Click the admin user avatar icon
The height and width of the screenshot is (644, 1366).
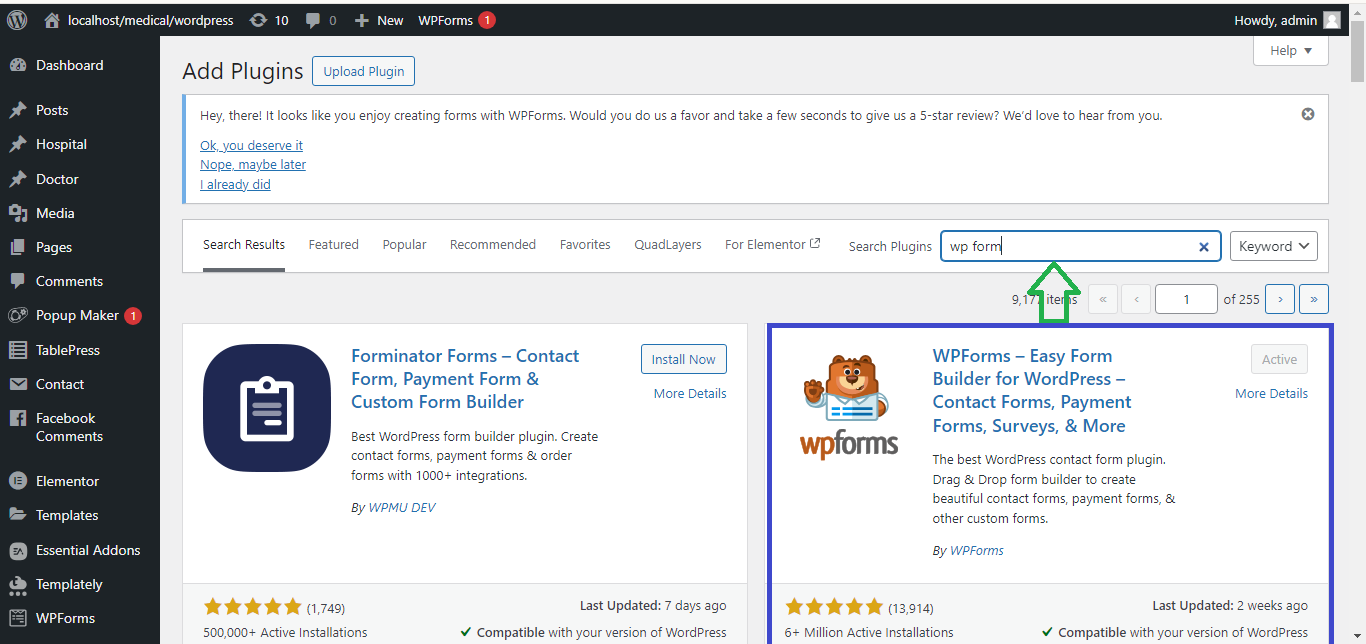[1331, 20]
